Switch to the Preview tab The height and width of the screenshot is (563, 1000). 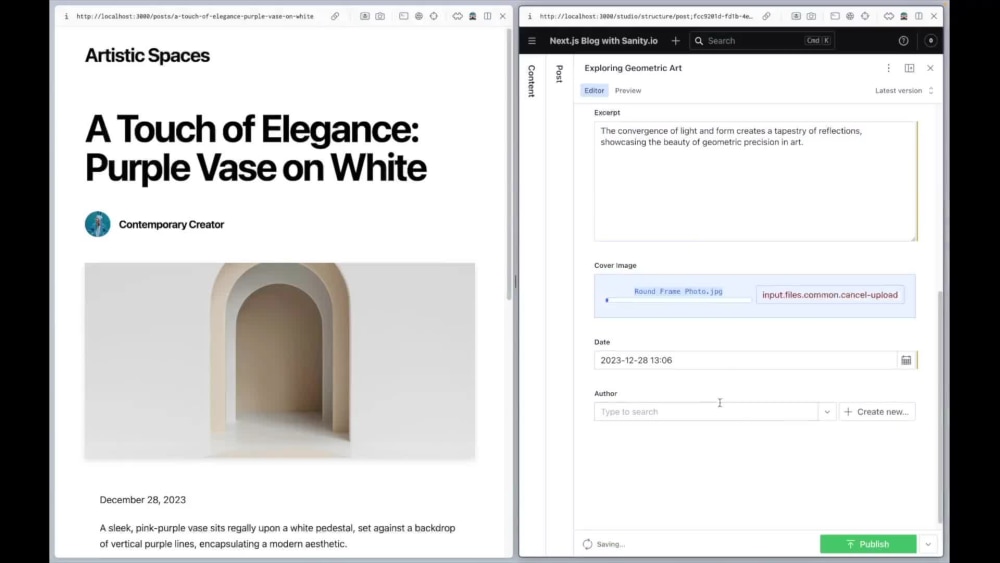[x=628, y=91]
